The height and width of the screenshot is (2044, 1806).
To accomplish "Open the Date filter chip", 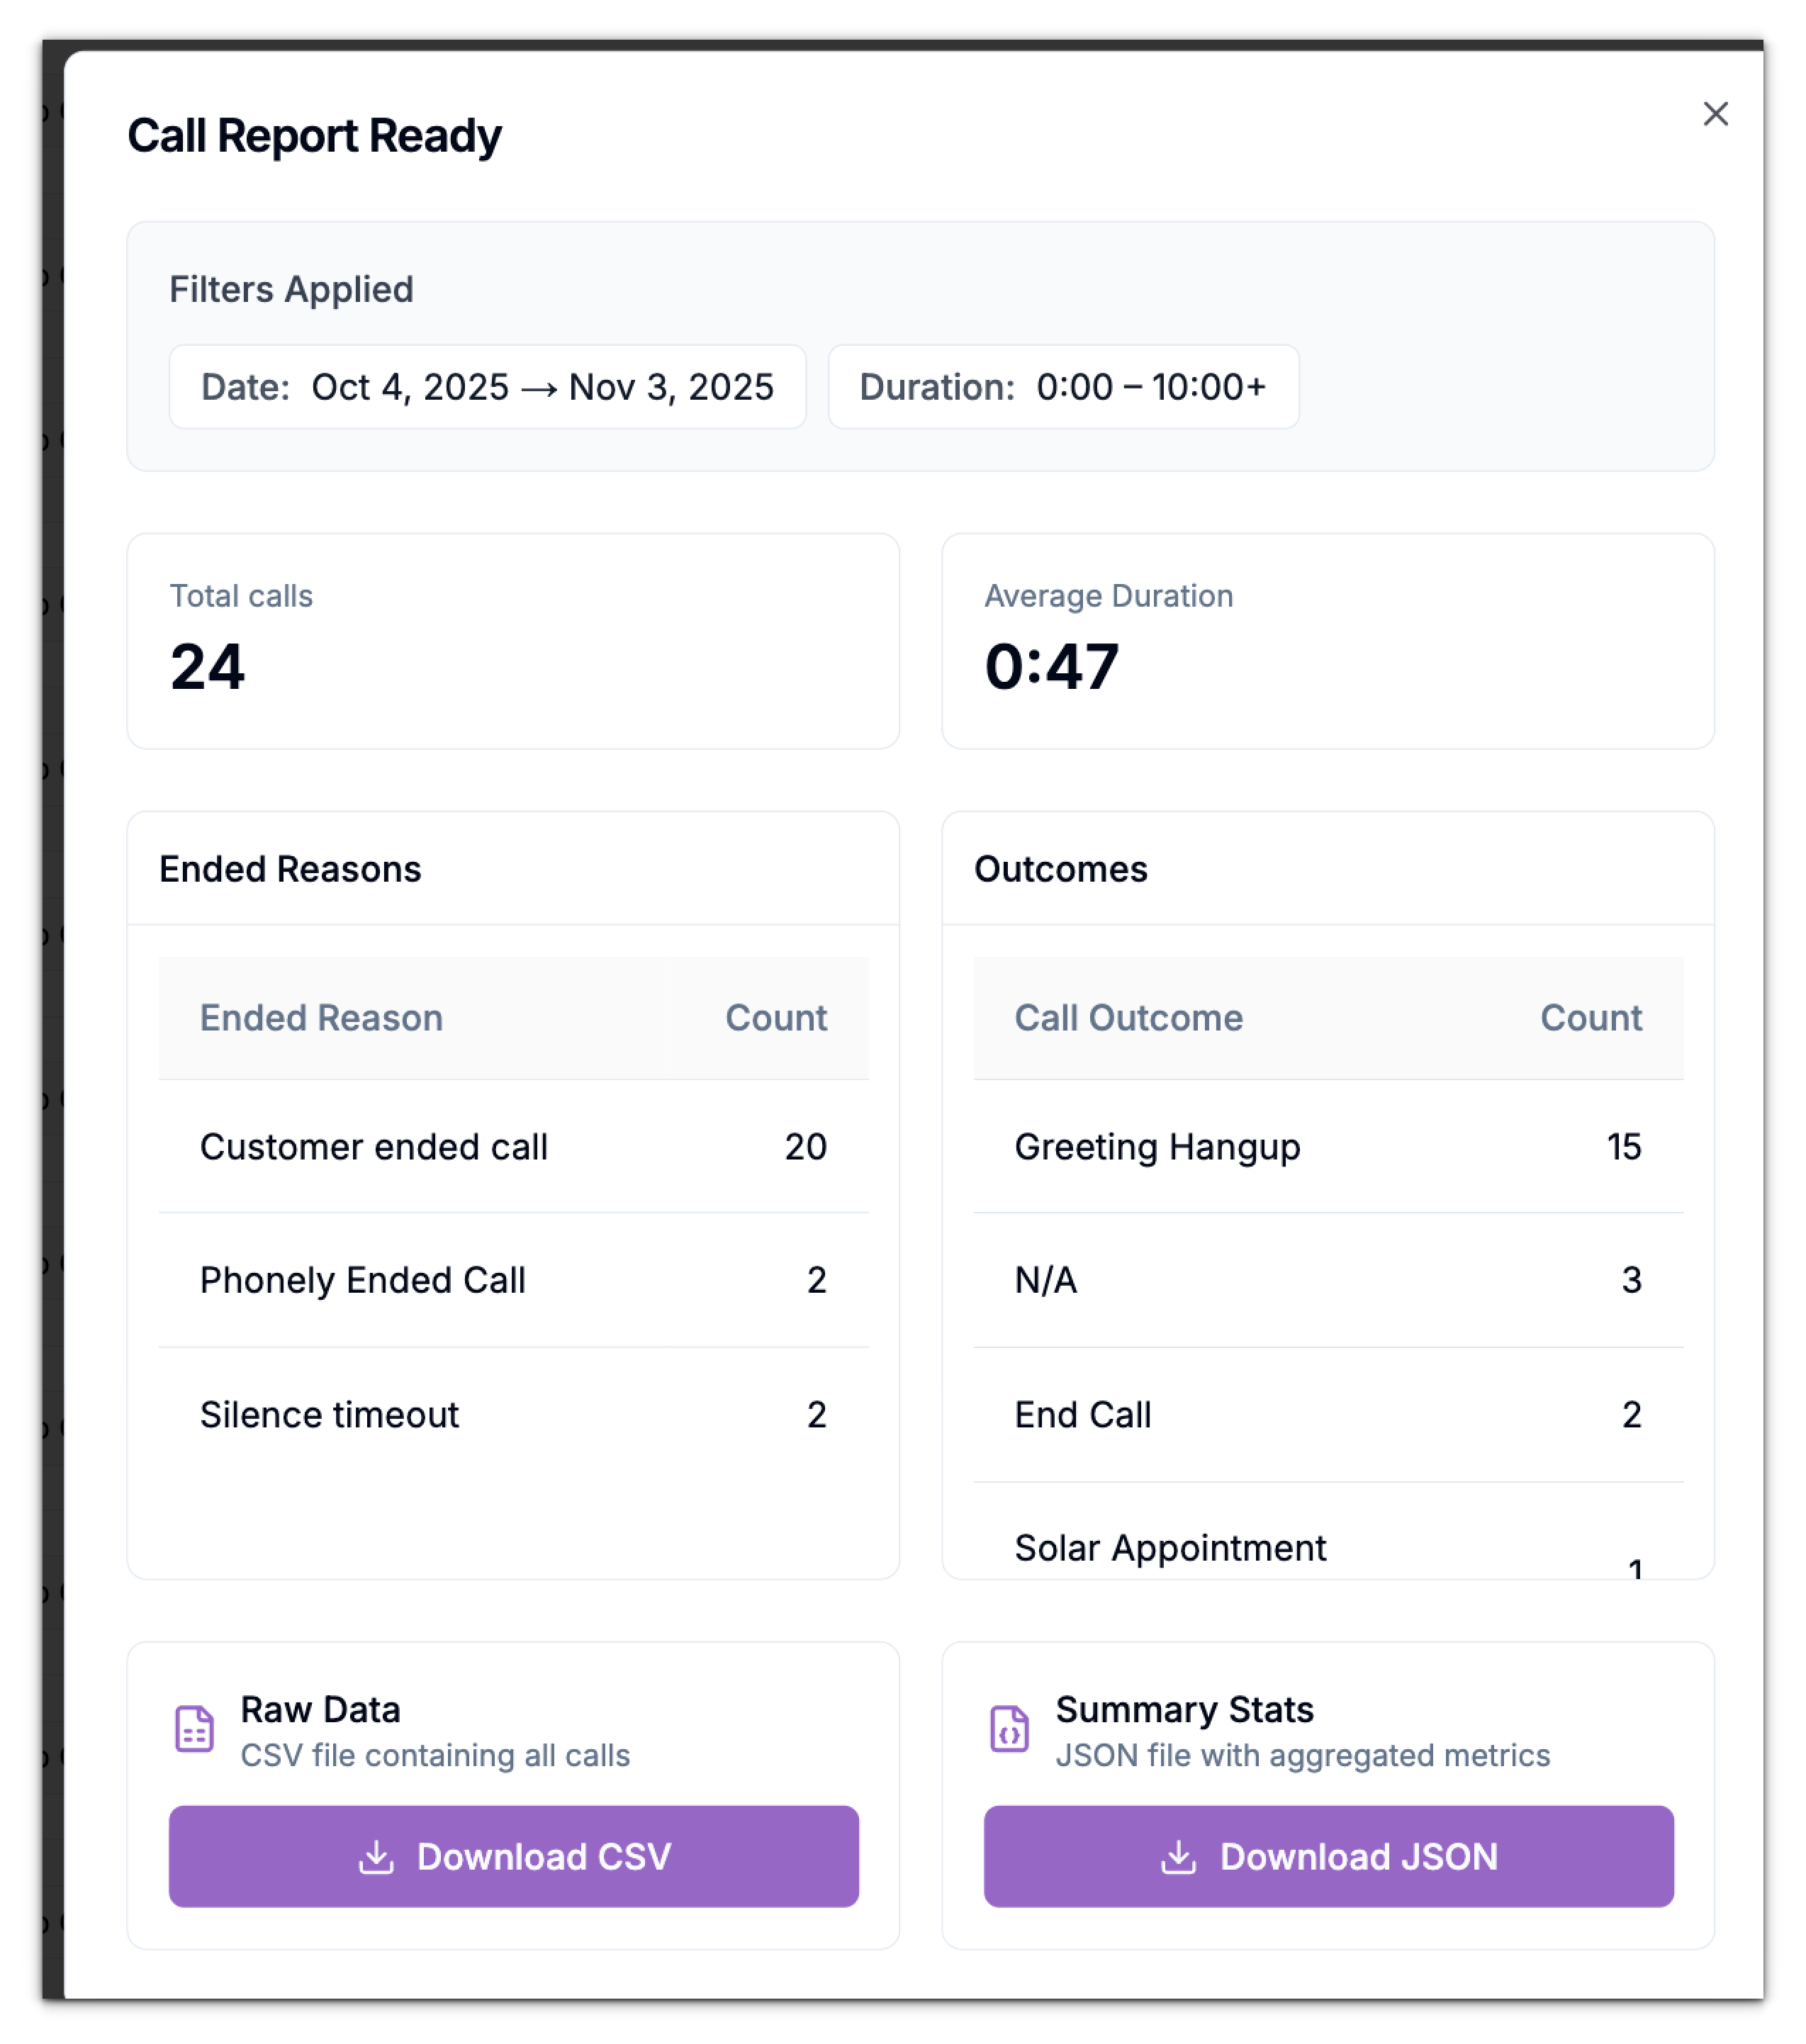I will tap(488, 387).
